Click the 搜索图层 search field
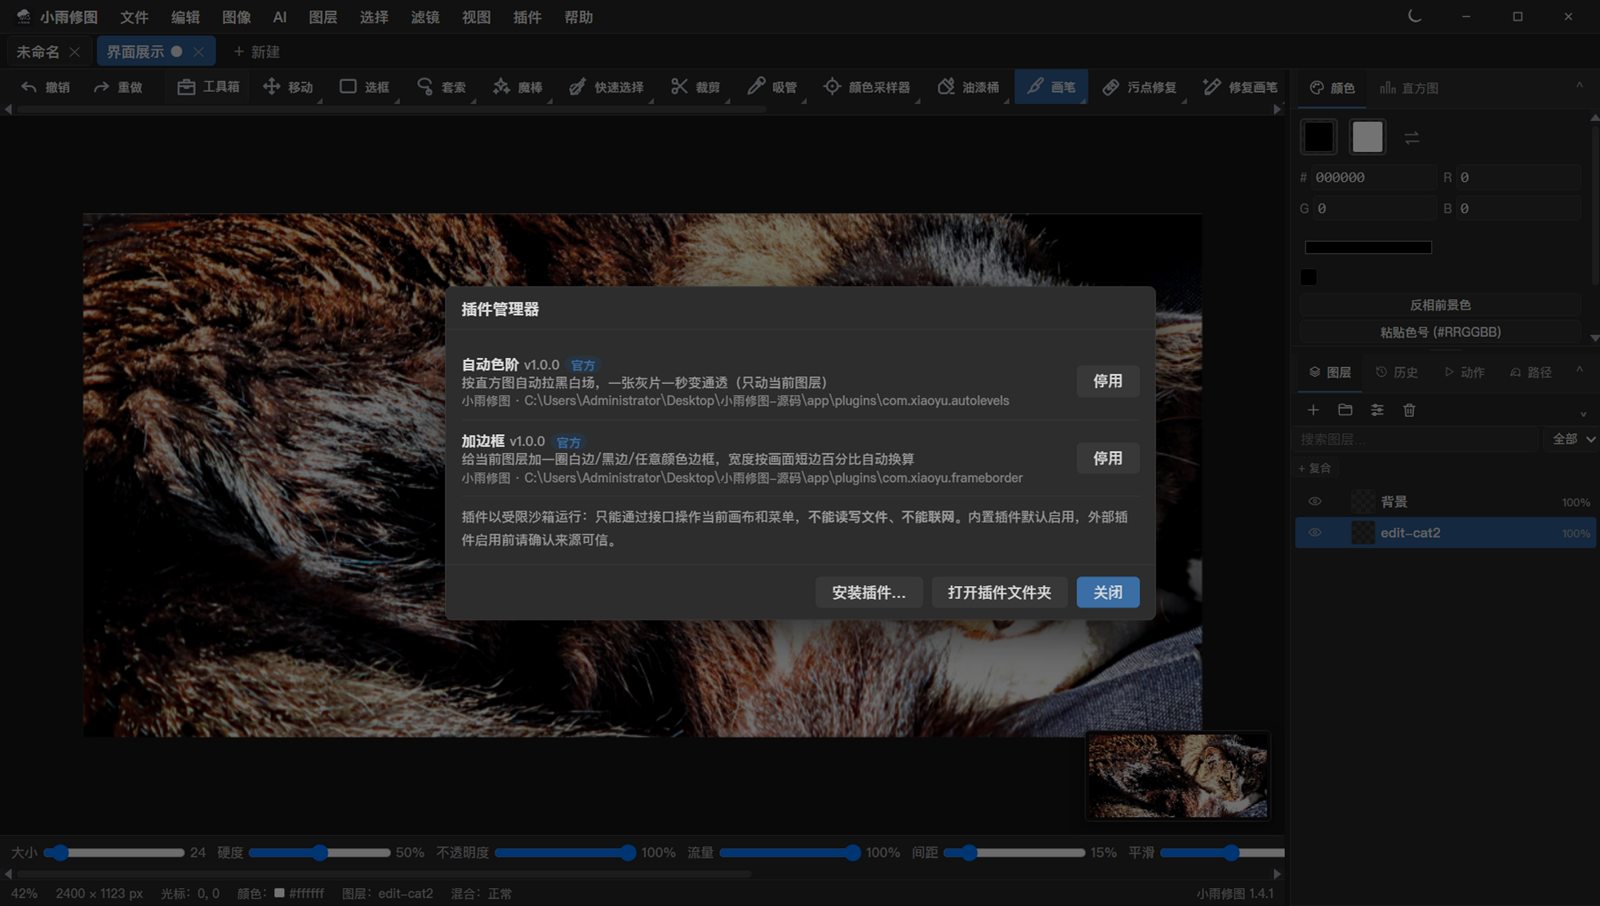1600x906 pixels. pos(1416,439)
